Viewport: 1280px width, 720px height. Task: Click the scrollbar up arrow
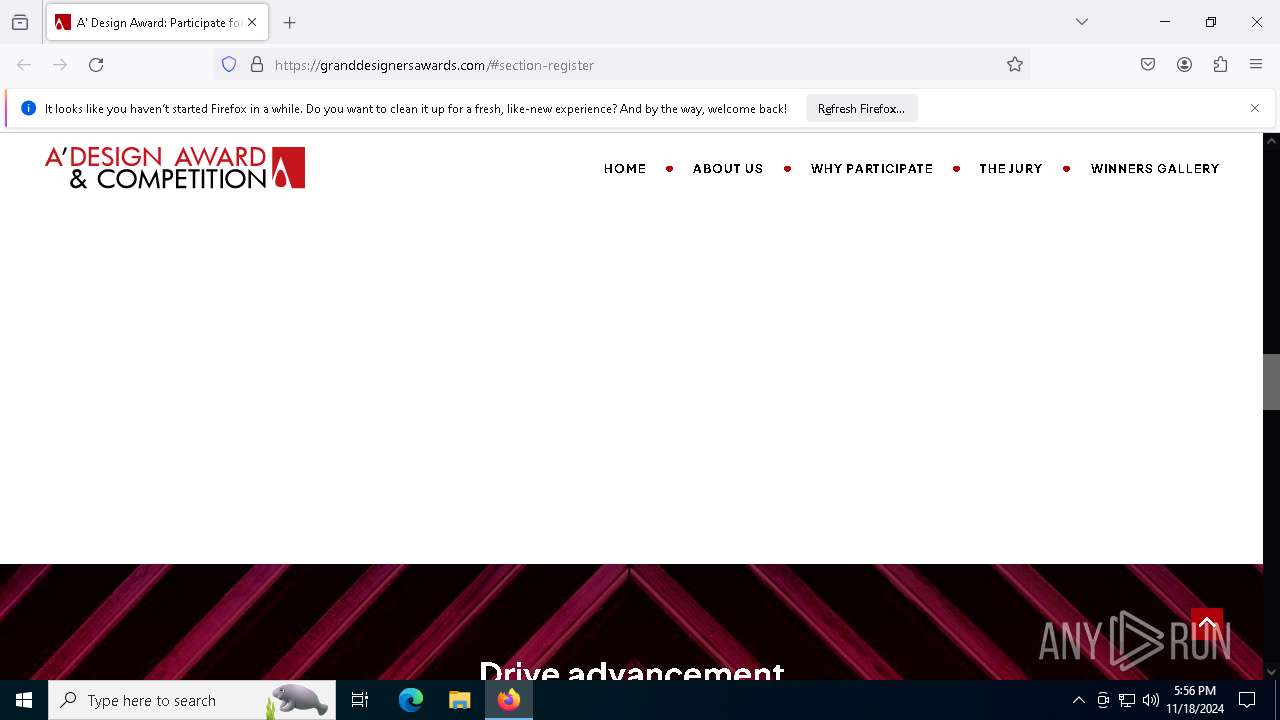coord(1271,141)
